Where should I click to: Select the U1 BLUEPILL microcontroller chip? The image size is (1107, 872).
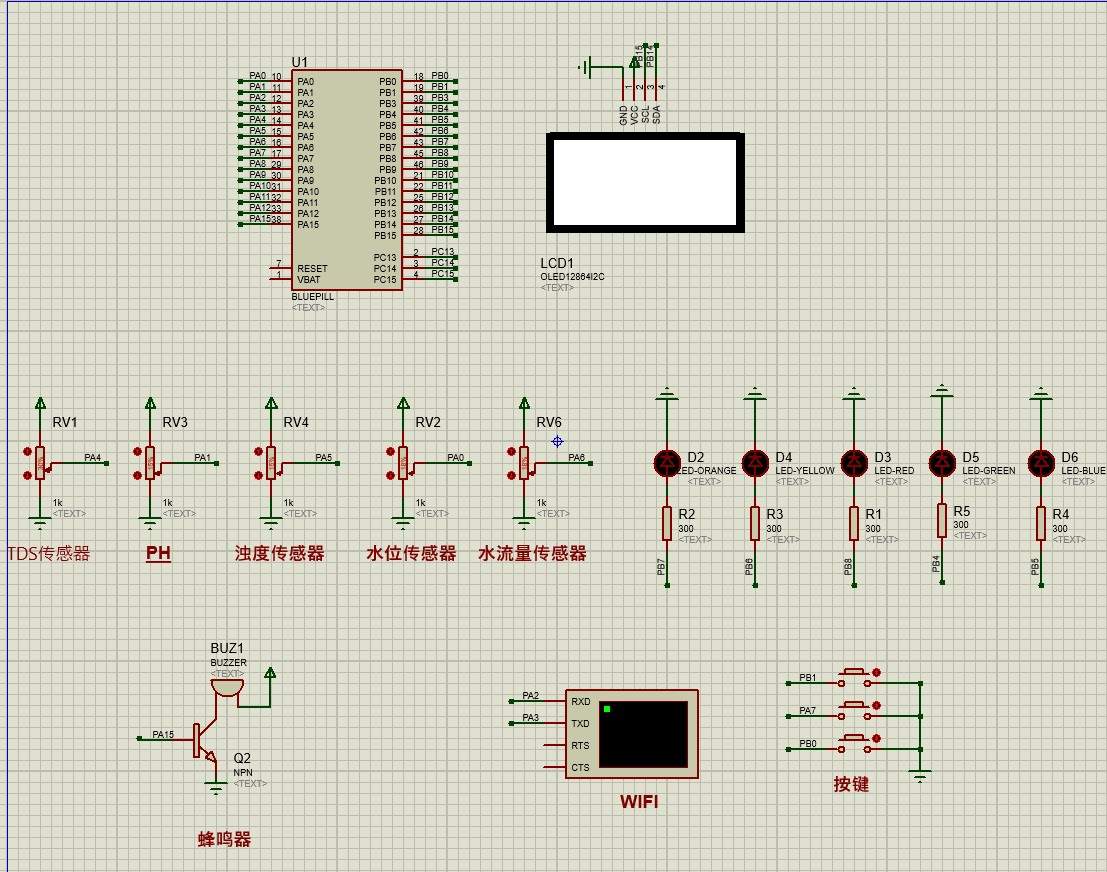tap(347, 179)
